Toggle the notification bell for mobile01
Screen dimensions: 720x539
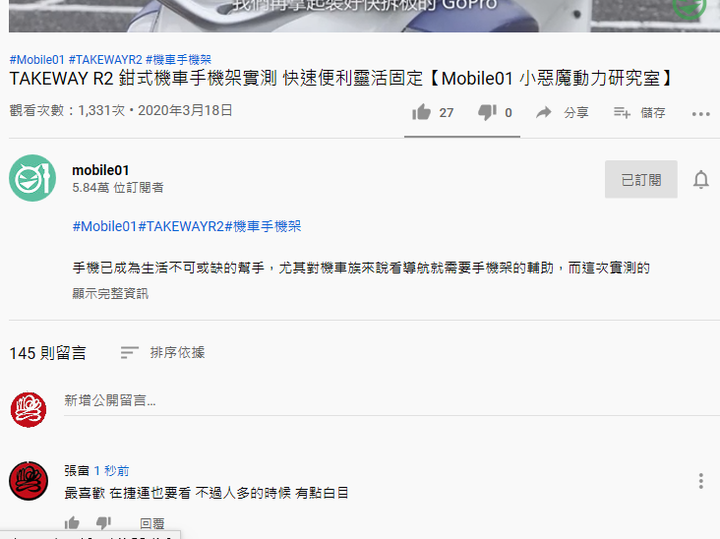point(701,179)
